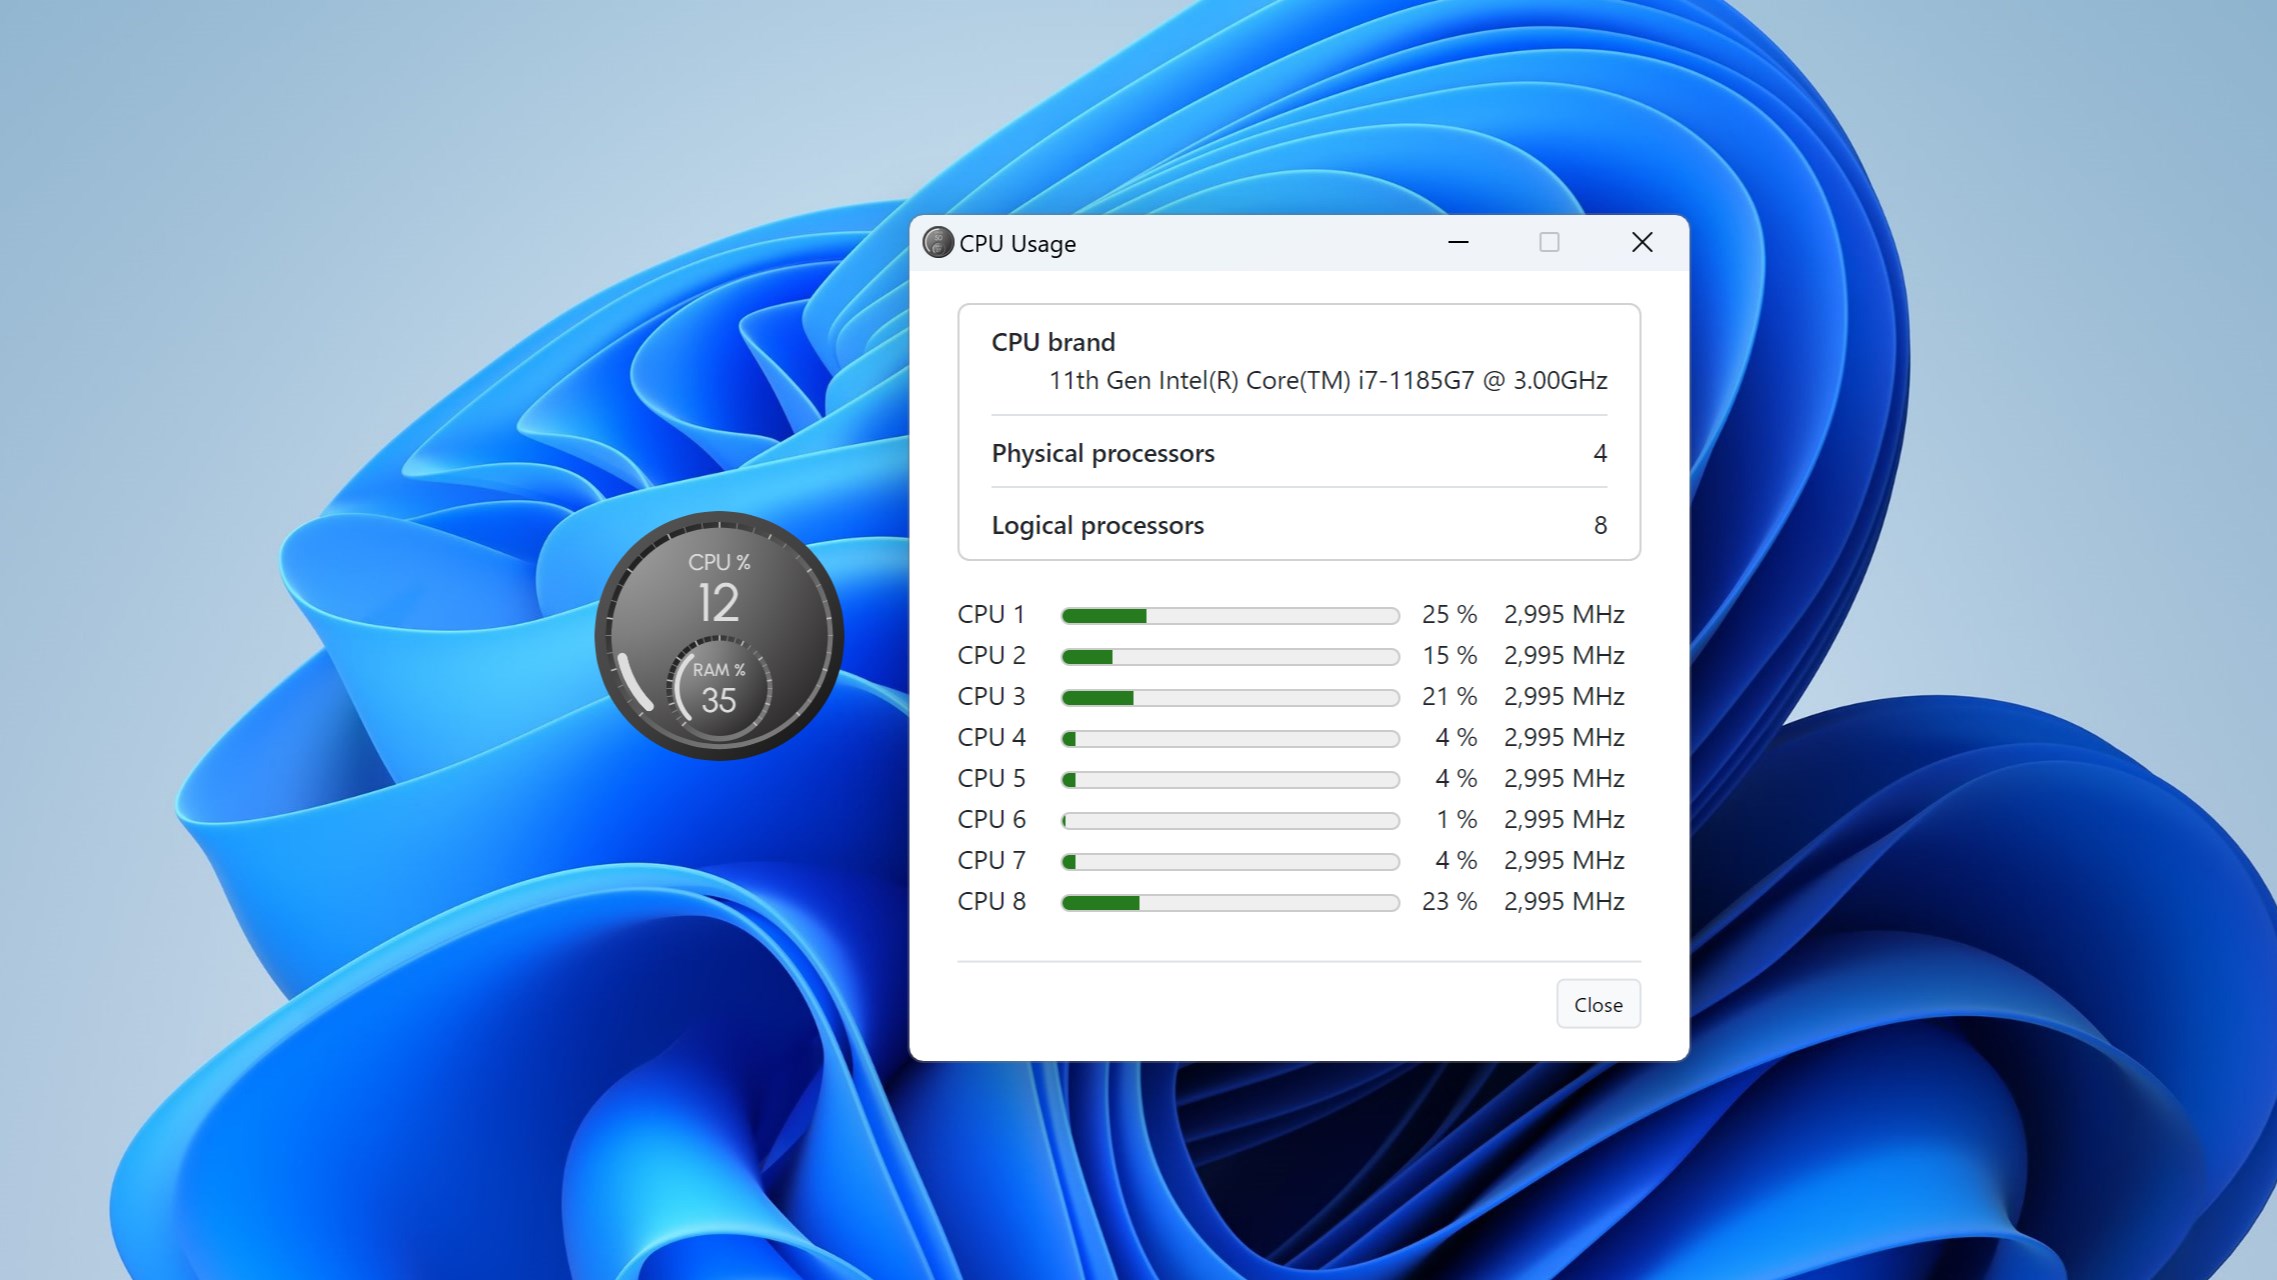
Task: Minimize the CPU Usage window
Action: pyautogui.click(x=1458, y=242)
